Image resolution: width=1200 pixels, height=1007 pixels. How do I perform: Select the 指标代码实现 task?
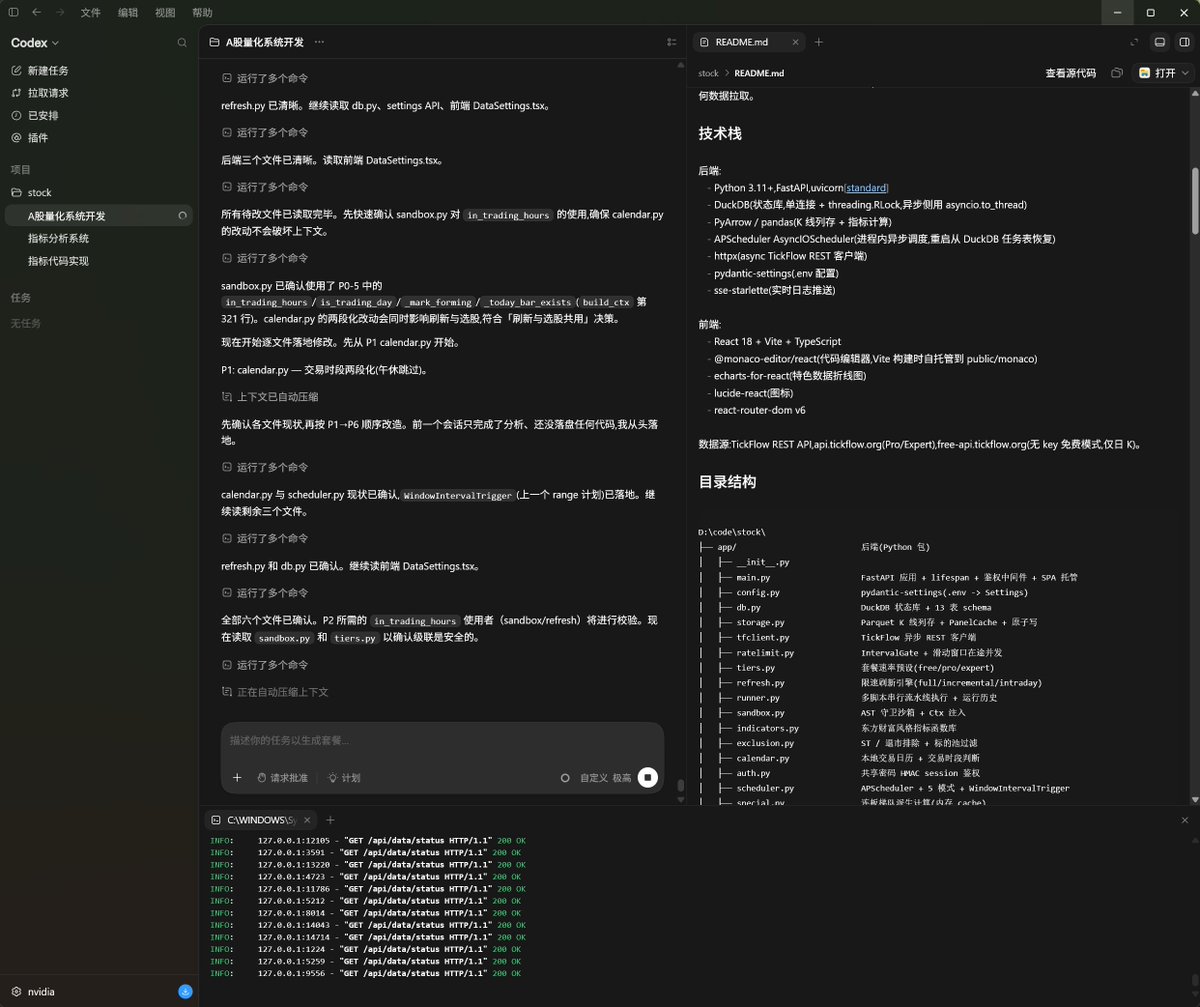[99, 261]
